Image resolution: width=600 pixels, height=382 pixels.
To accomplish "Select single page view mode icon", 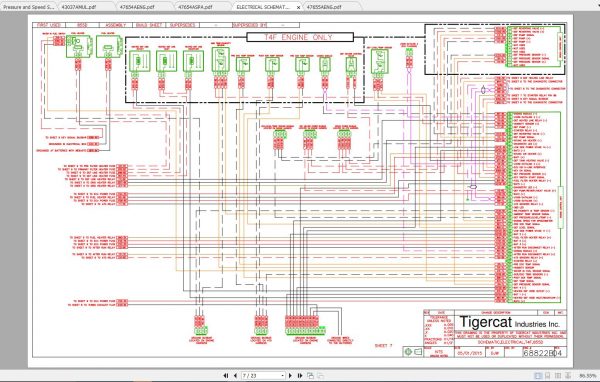I will 538,376.
